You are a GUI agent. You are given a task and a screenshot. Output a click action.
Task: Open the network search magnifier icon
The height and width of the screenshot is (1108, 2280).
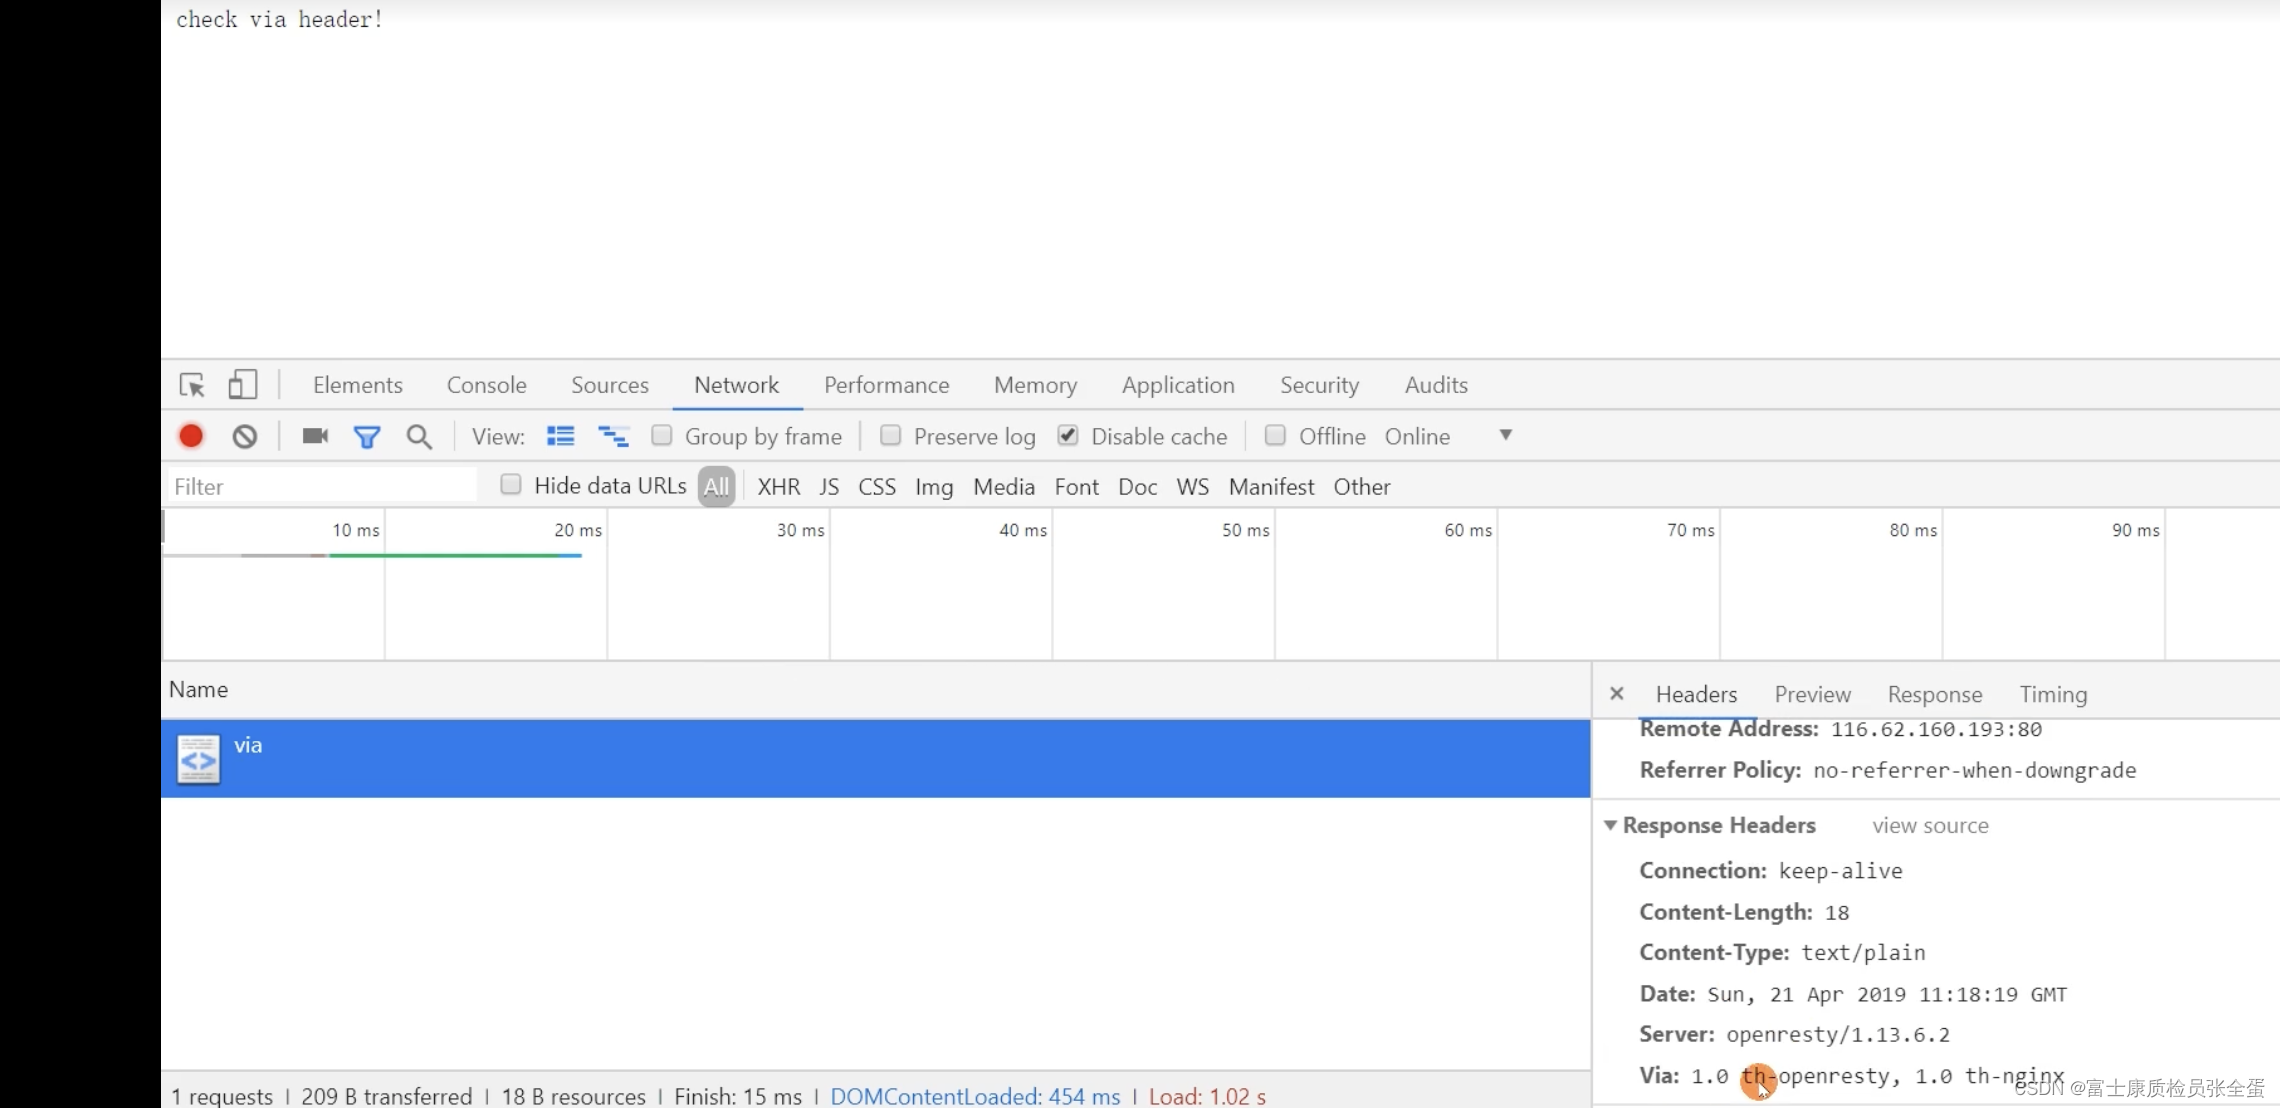(x=419, y=437)
